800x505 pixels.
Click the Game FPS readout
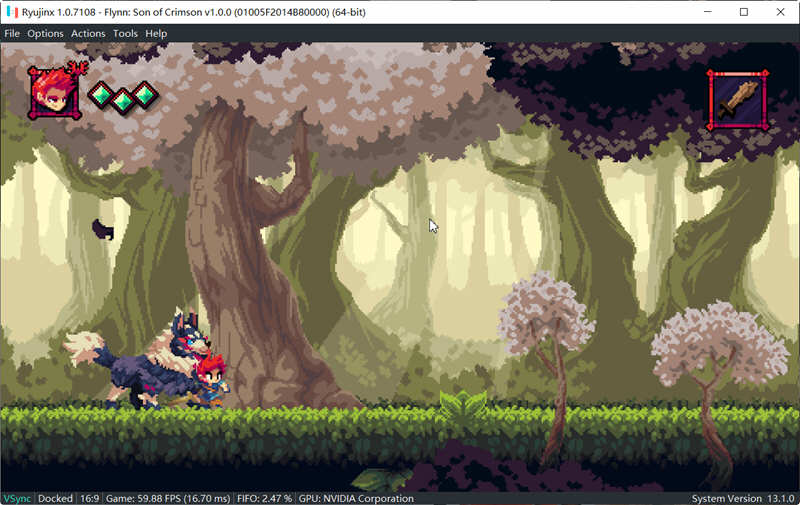[168, 498]
